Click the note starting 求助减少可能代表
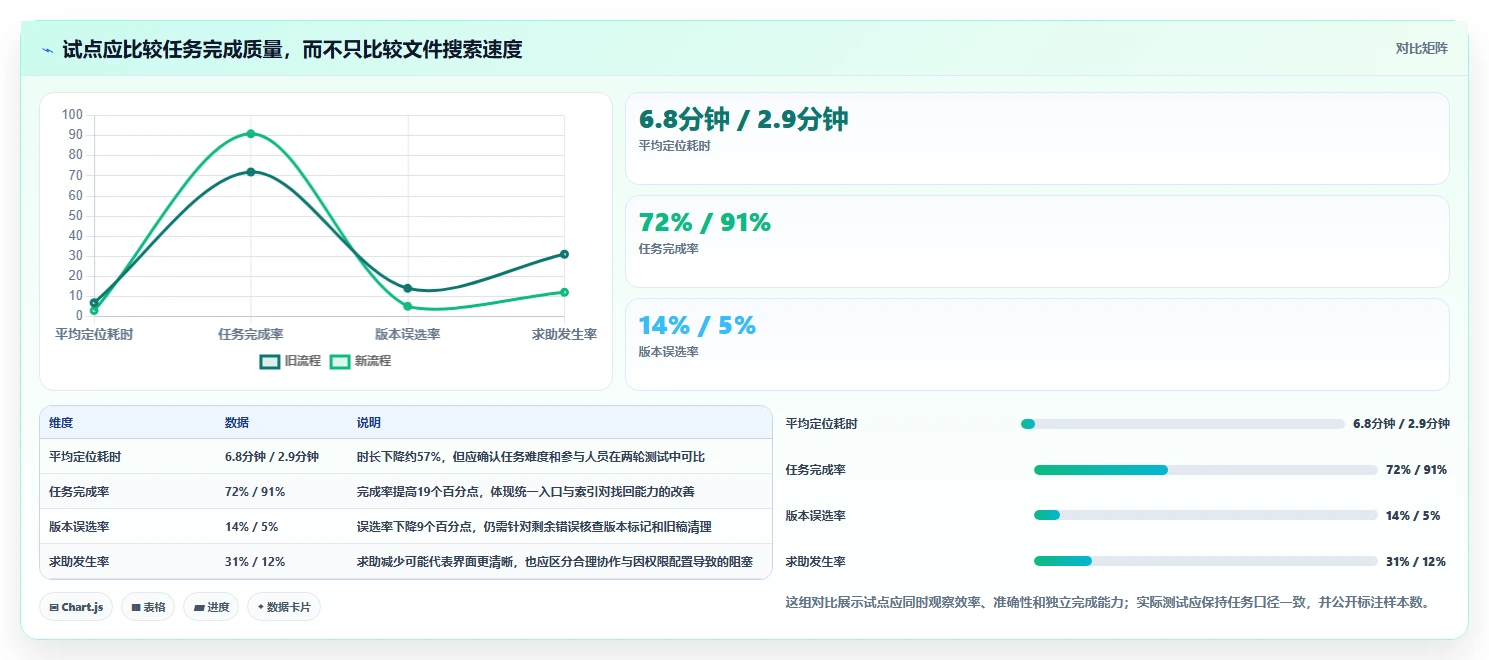 (555, 562)
